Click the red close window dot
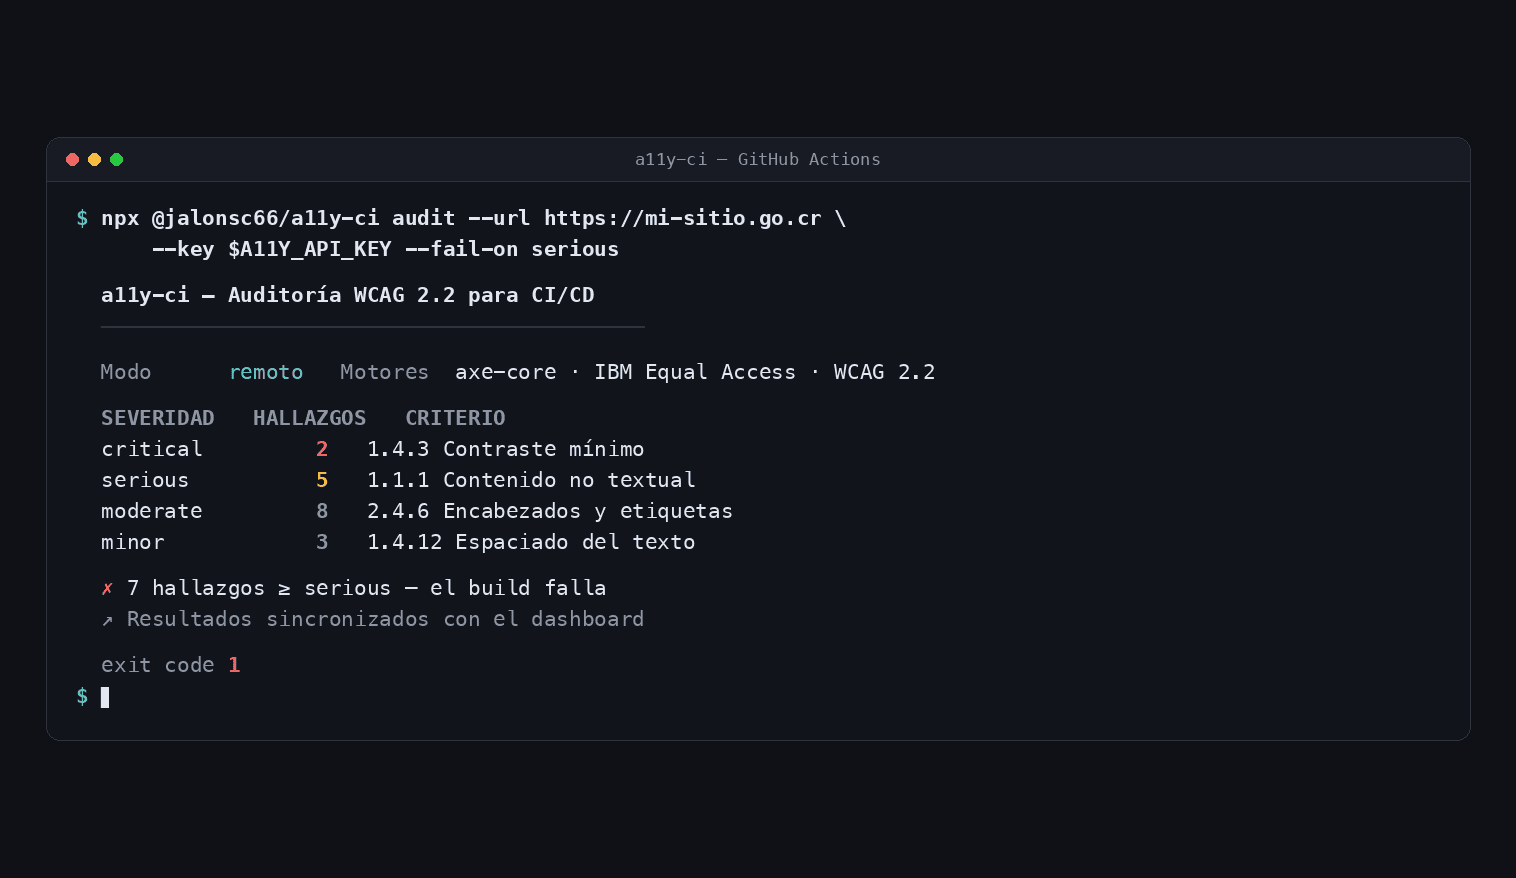Viewport: 1516px width, 878px height. (72, 160)
